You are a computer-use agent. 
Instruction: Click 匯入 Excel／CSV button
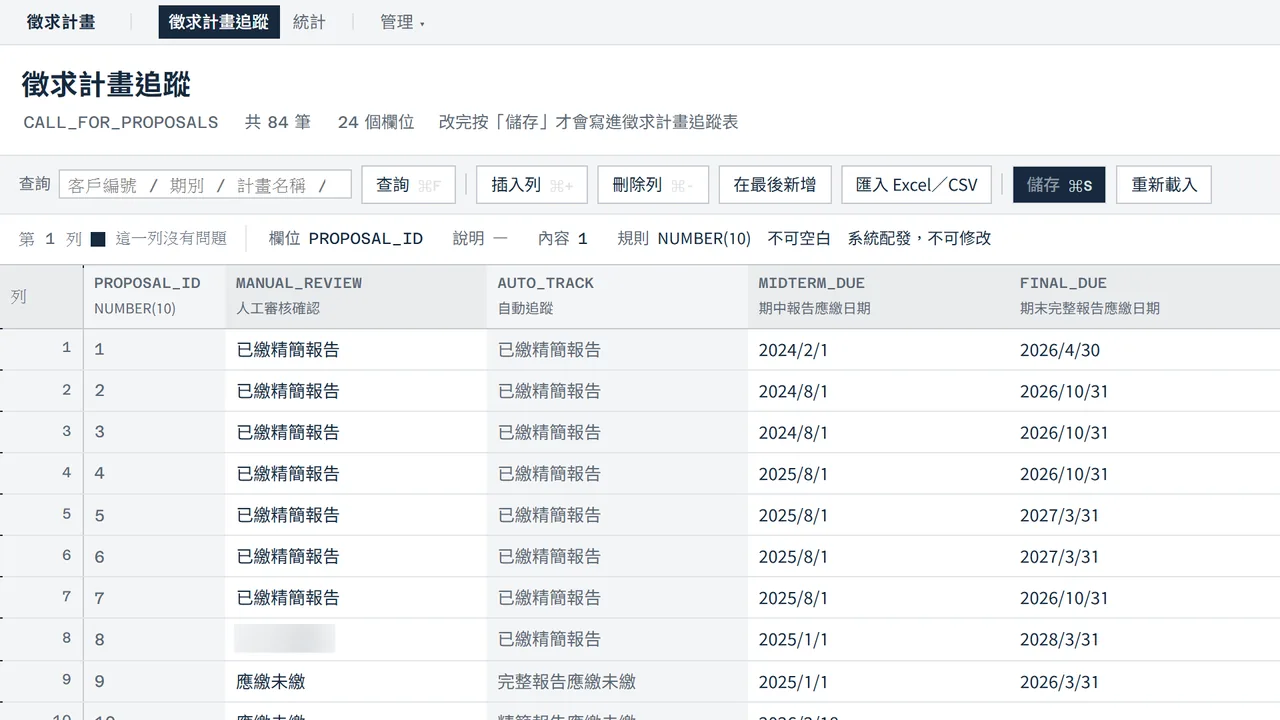tap(917, 185)
